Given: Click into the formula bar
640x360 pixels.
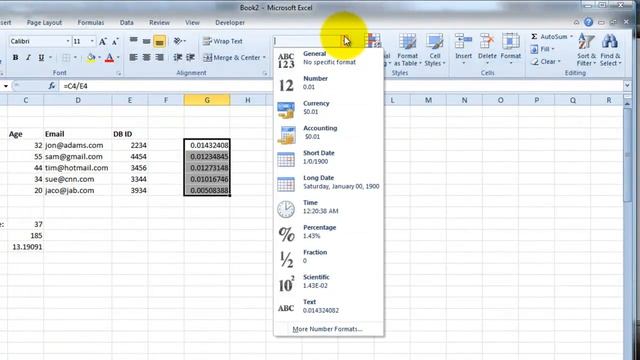Looking at the screenshot, I should click(x=341, y=86).
